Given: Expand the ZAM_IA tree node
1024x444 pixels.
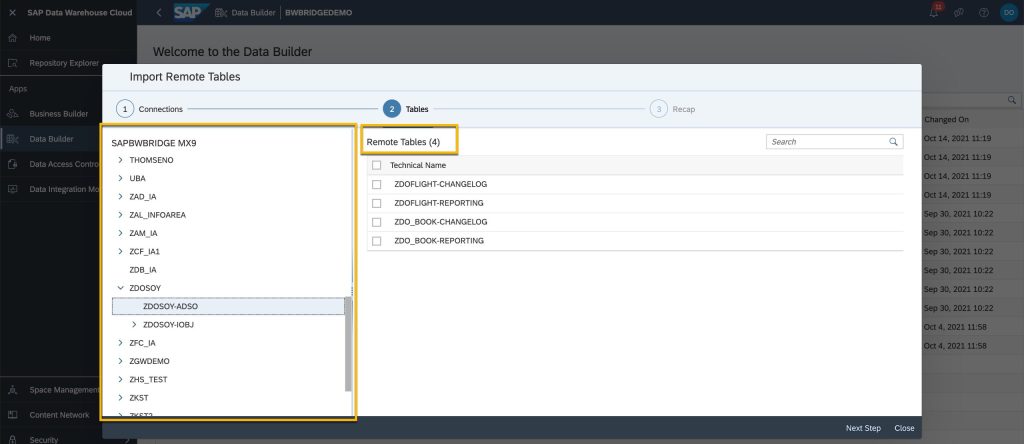Looking at the screenshot, I should (120, 233).
